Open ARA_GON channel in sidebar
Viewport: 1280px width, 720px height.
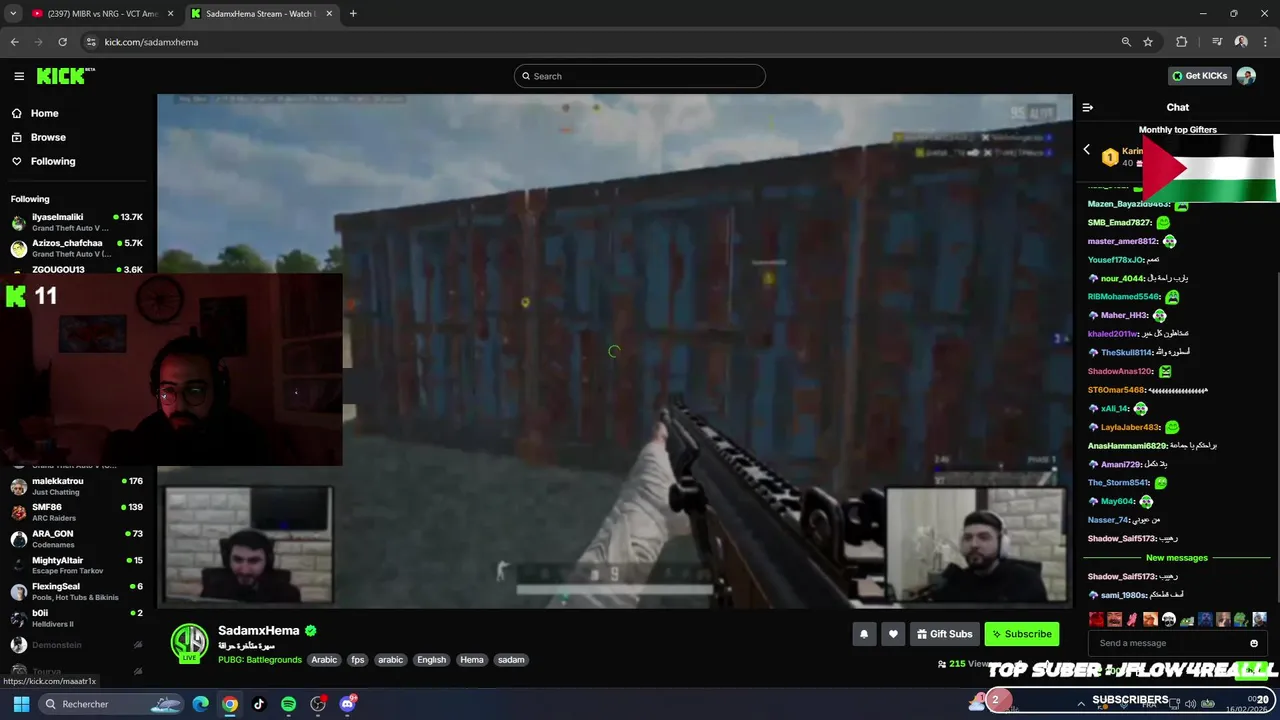point(77,539)
